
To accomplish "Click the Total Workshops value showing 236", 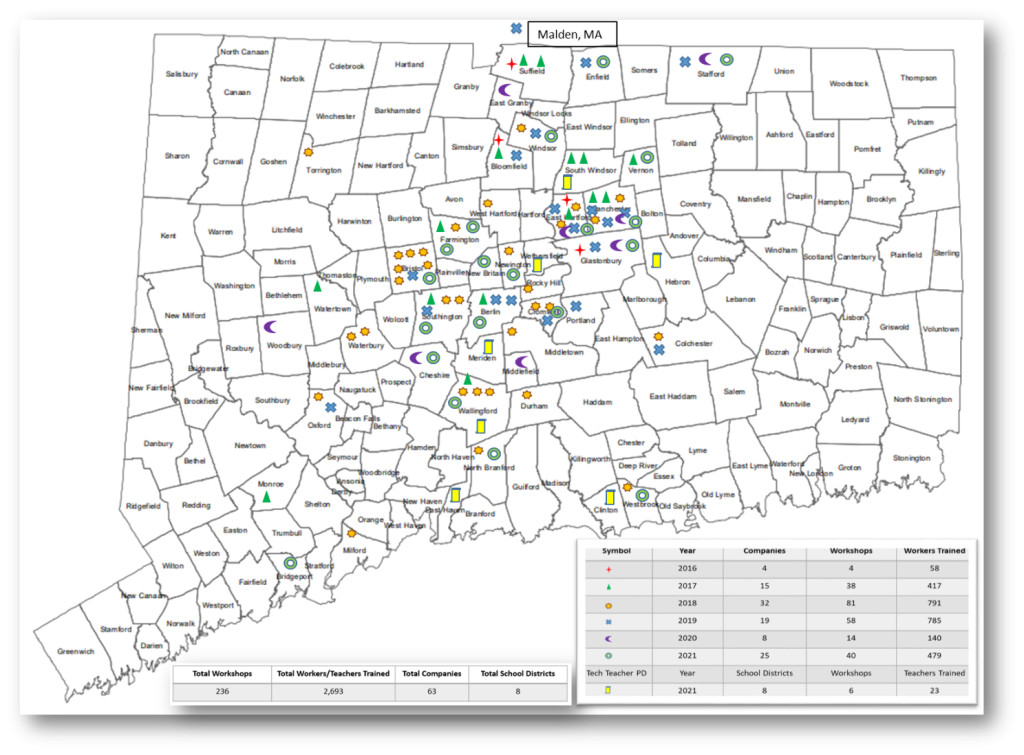I will (x=221, y=692).
